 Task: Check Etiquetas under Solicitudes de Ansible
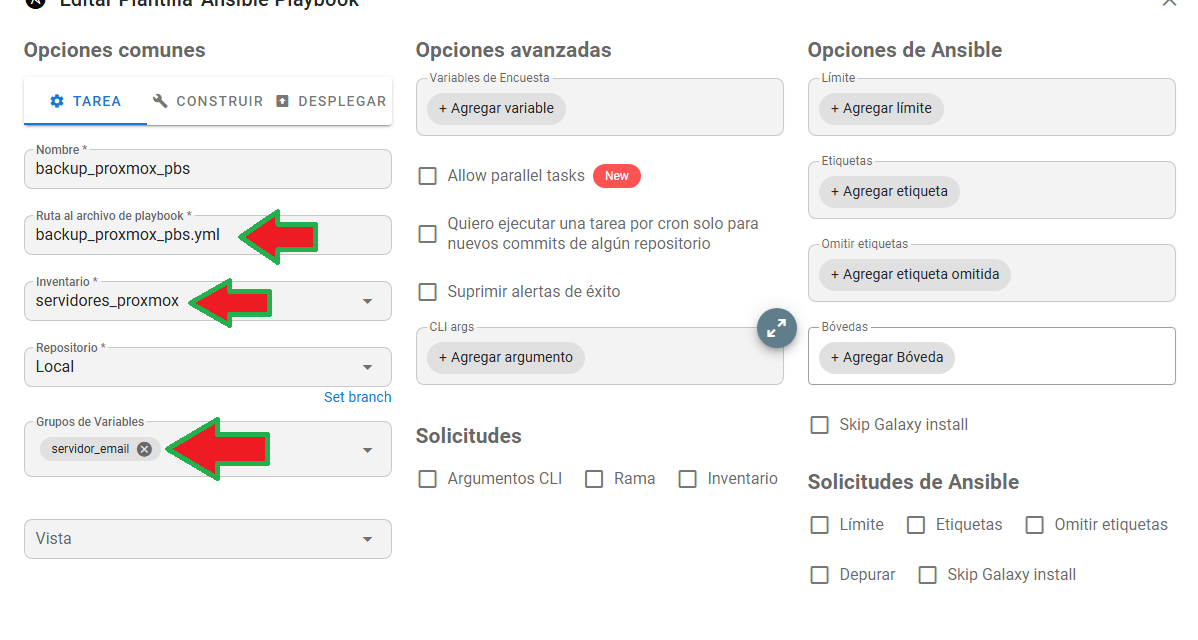915,525
